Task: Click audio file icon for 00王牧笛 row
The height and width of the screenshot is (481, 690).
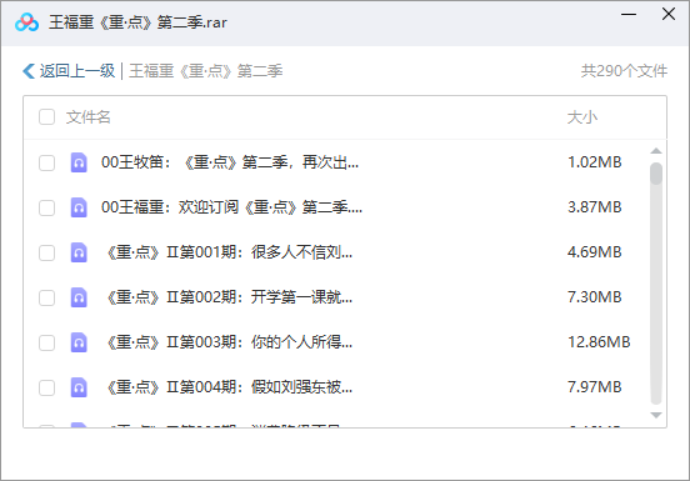Action: [79, 162]
